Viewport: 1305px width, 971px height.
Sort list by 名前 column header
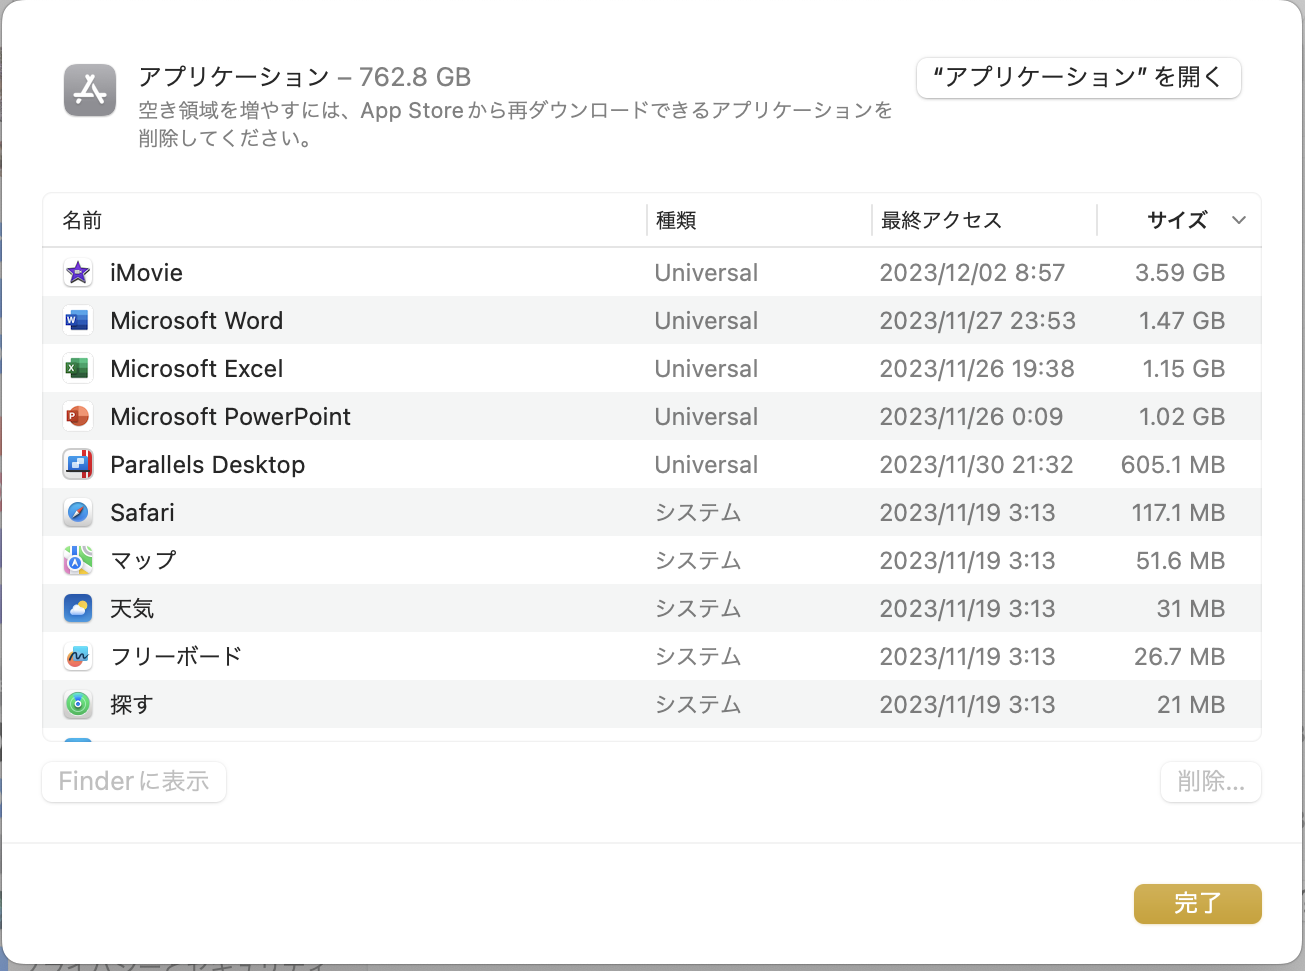[82, 220]
